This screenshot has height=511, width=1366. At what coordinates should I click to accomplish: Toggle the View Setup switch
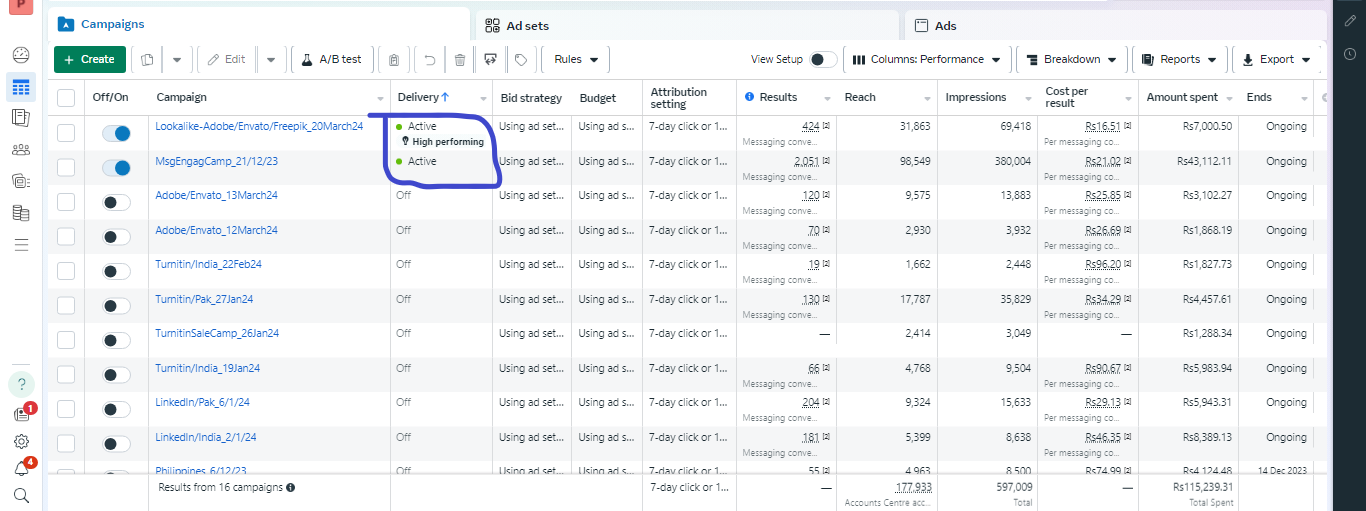tap(823, 60)
